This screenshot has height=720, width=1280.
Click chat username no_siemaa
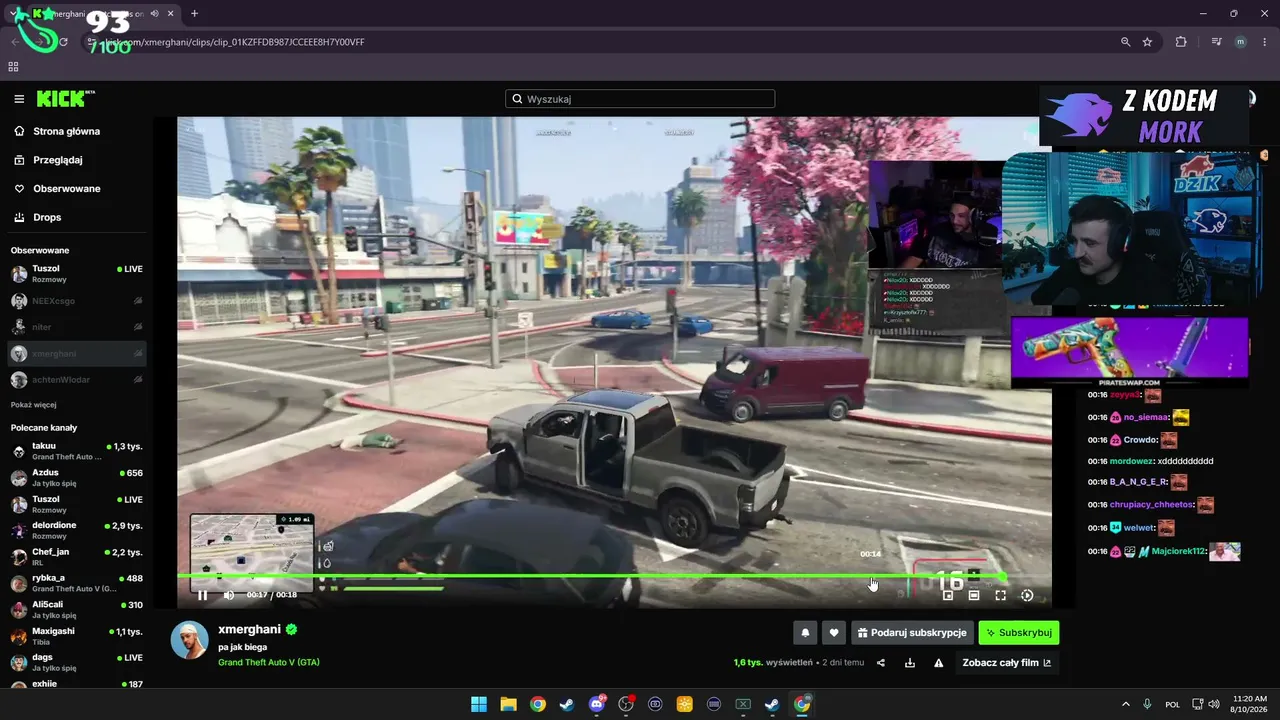point(1147,418)
